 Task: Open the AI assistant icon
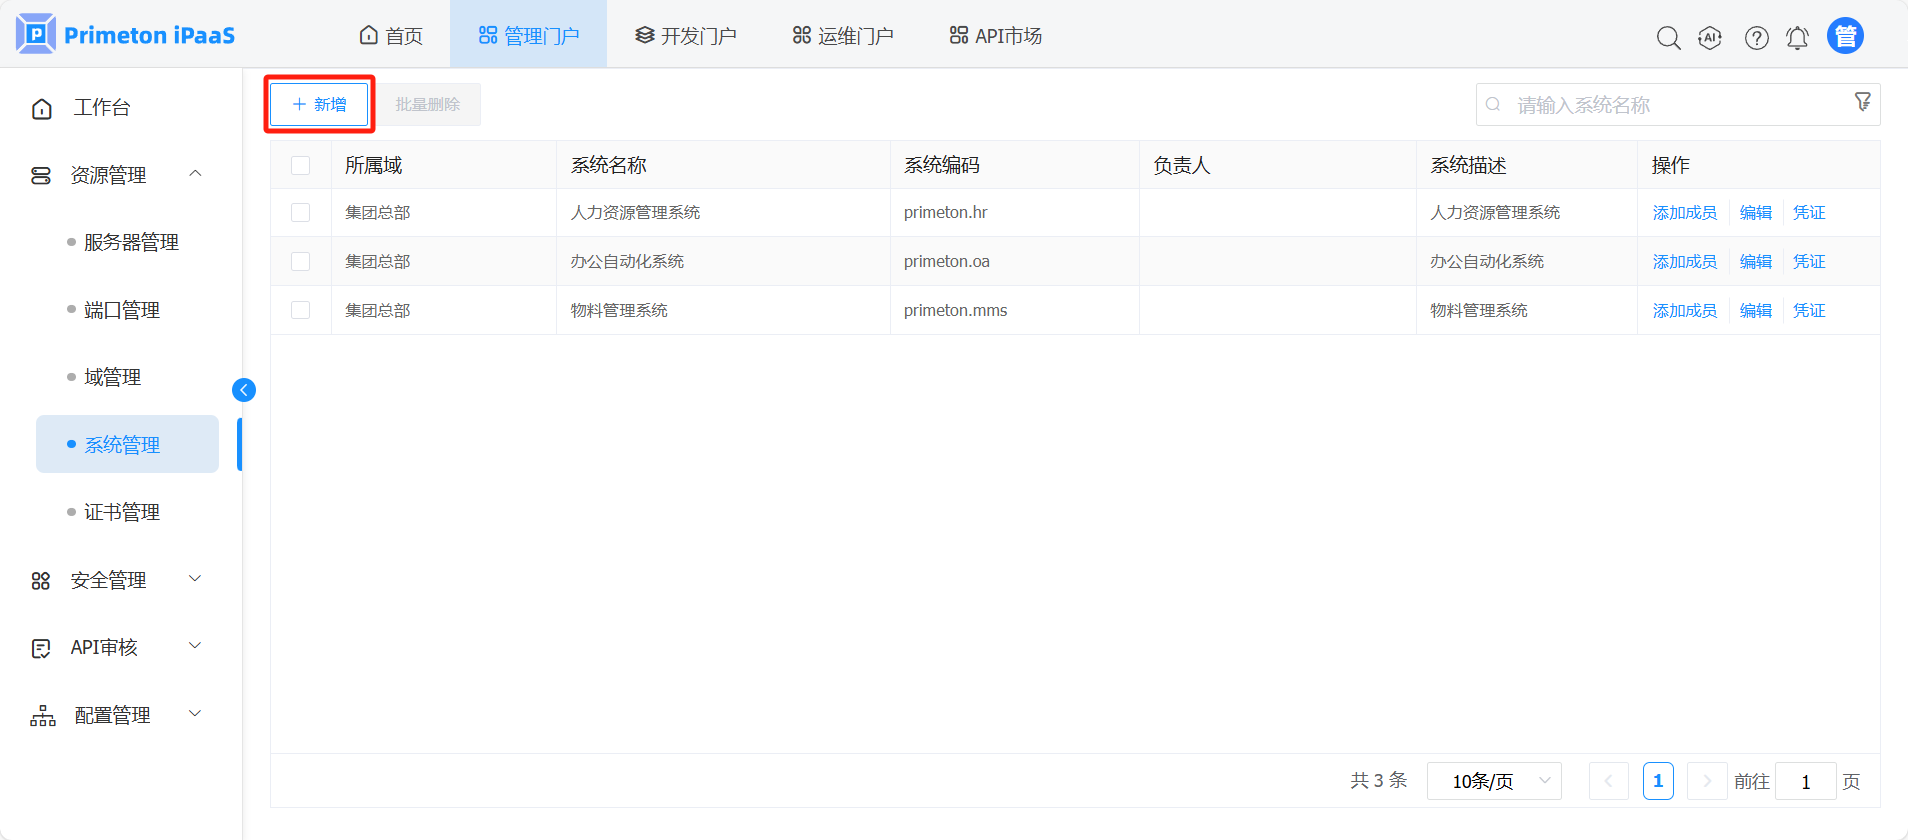click(x=1710, y=38)
